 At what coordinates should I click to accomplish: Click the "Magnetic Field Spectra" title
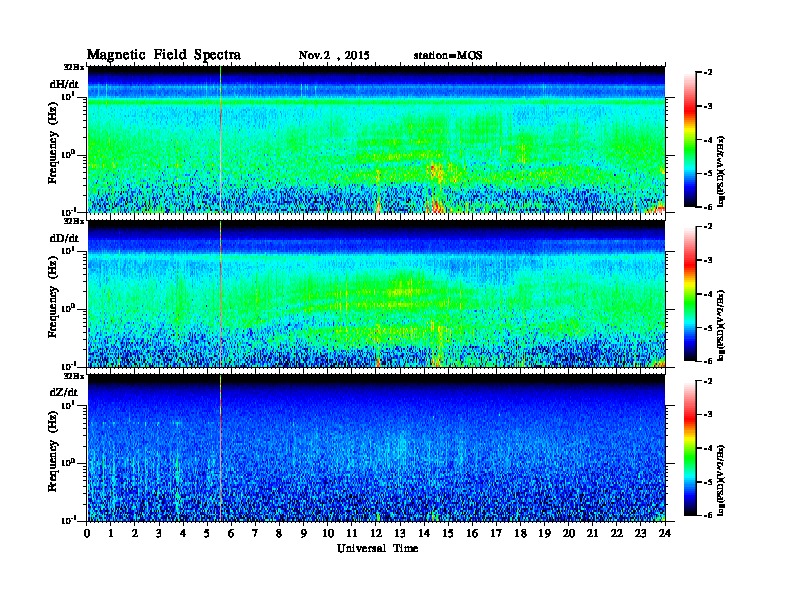164,55
